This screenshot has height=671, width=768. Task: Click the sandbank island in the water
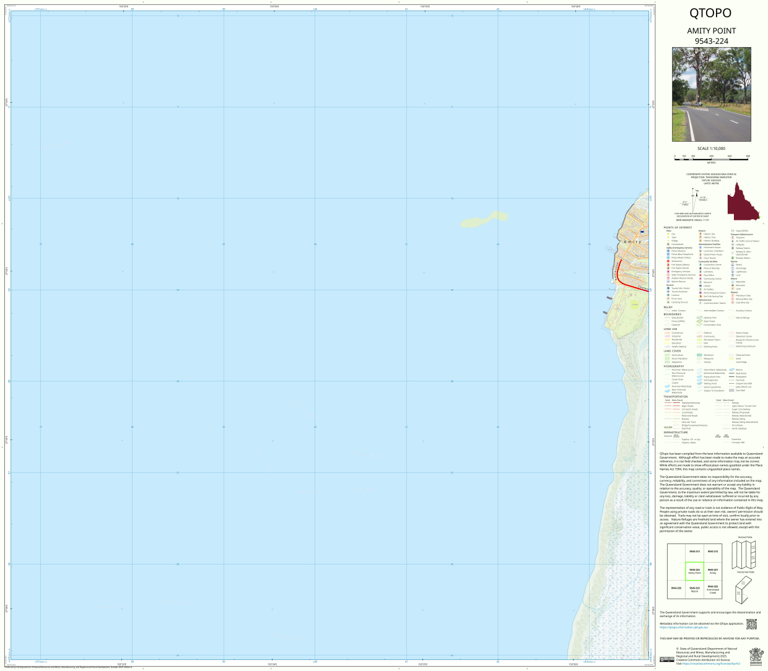point(484,219)
